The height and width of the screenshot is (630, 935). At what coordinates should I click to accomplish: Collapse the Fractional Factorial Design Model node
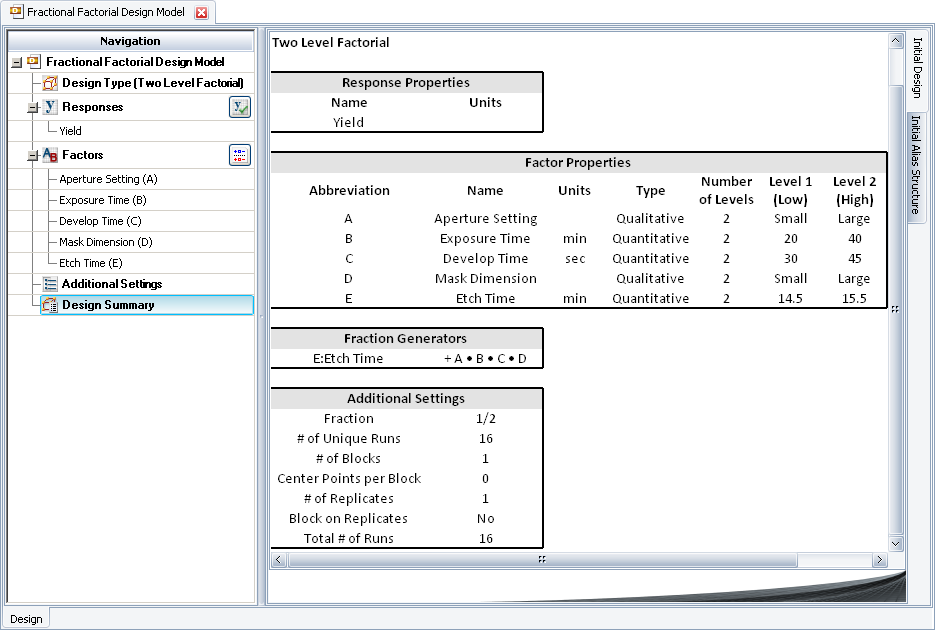tap(16, 62)
